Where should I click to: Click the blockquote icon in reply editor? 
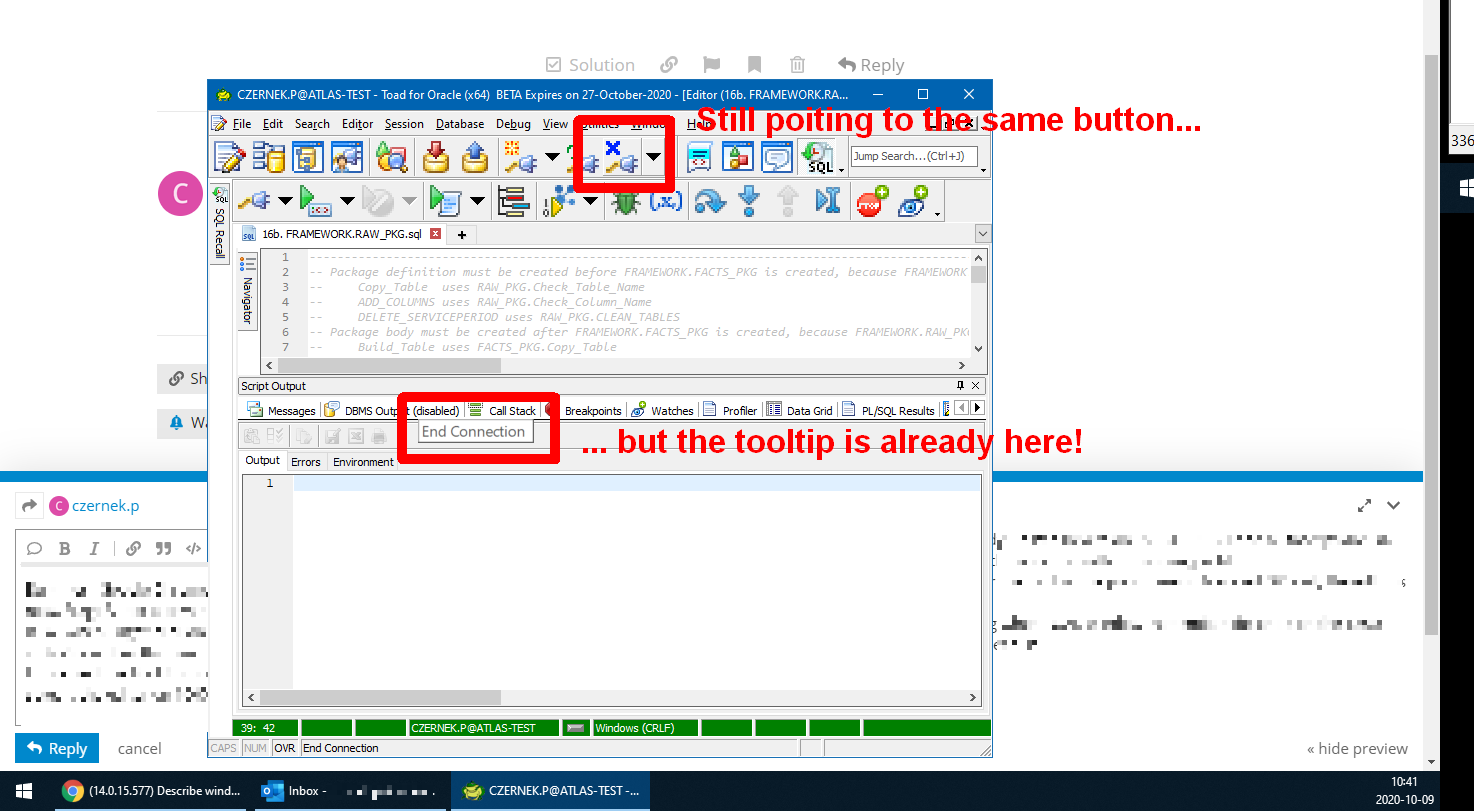pyautogui.click(x=163, y=548)
